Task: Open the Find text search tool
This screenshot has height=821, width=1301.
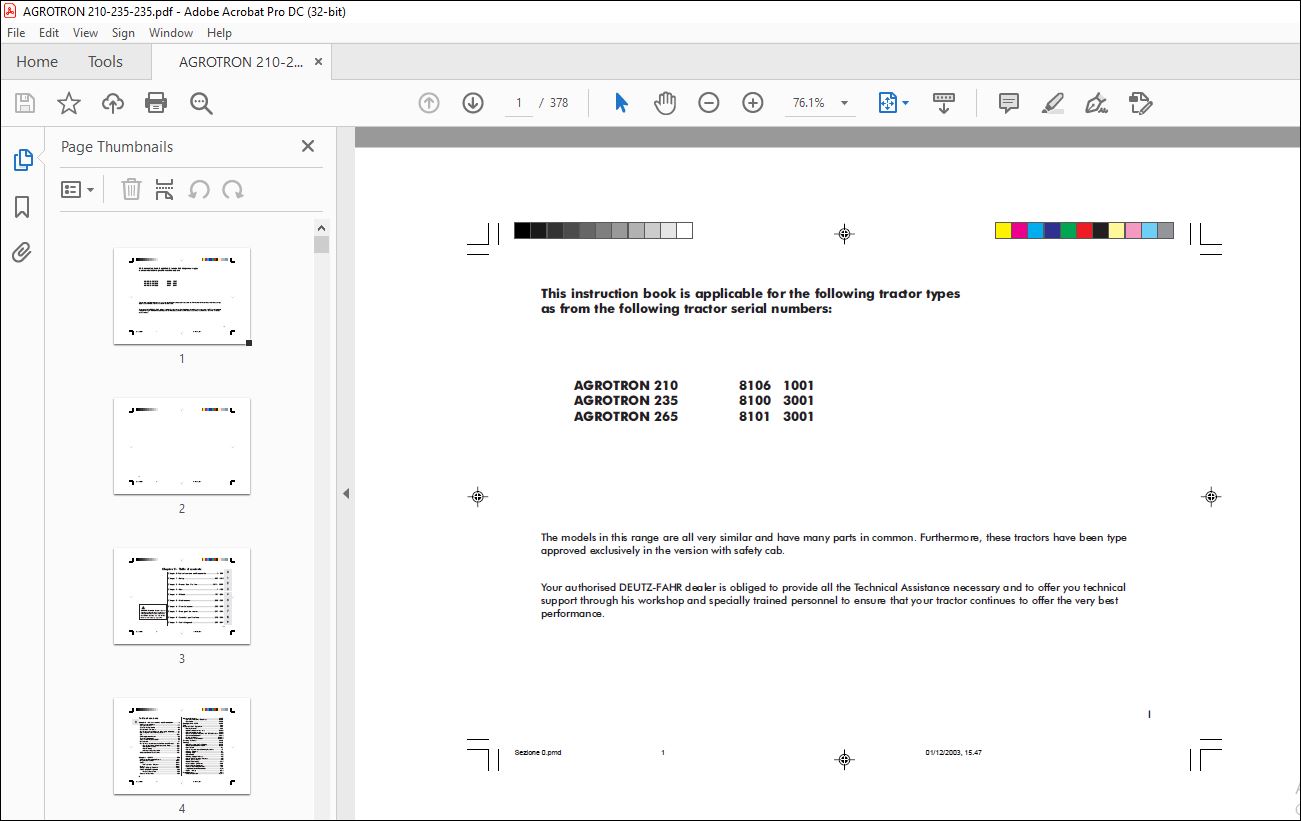Action: 201,103
